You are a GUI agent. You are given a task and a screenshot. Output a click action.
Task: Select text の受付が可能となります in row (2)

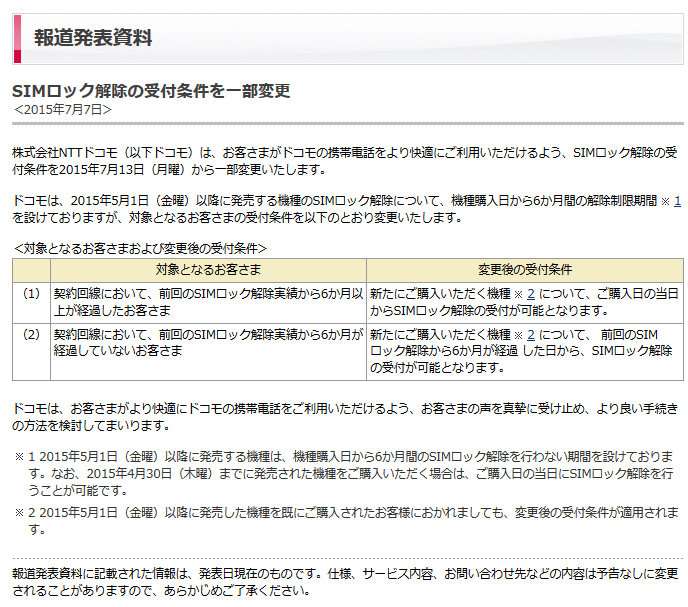(x=438, y=368)
